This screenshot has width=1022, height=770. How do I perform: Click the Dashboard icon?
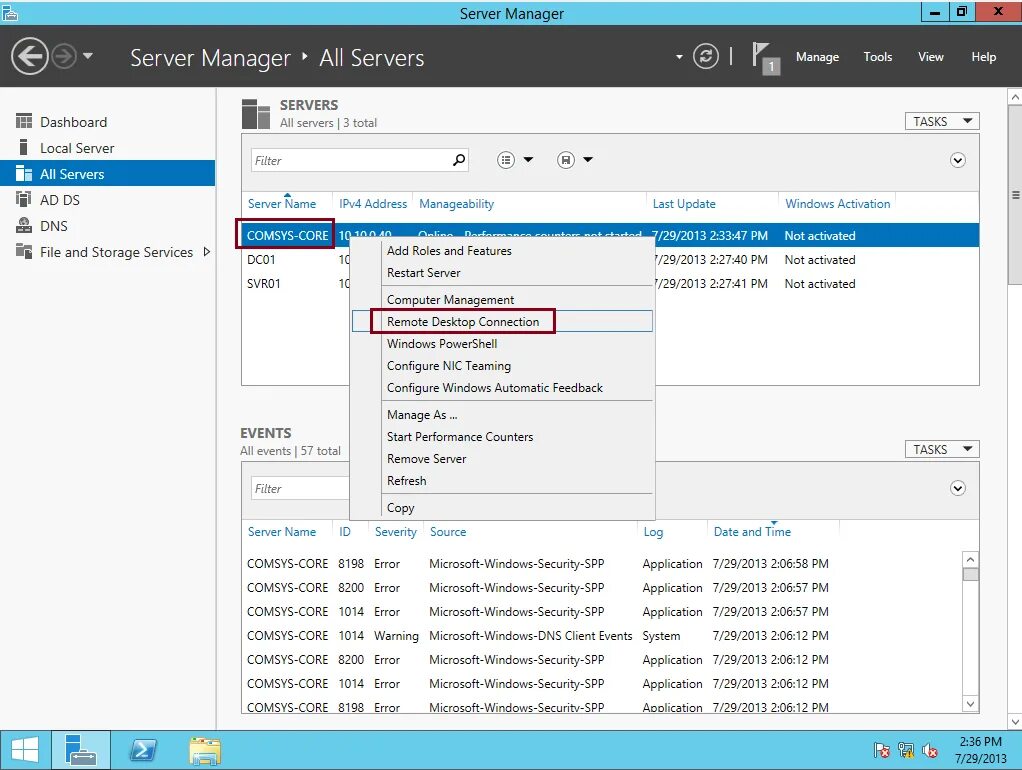point(24,121)
